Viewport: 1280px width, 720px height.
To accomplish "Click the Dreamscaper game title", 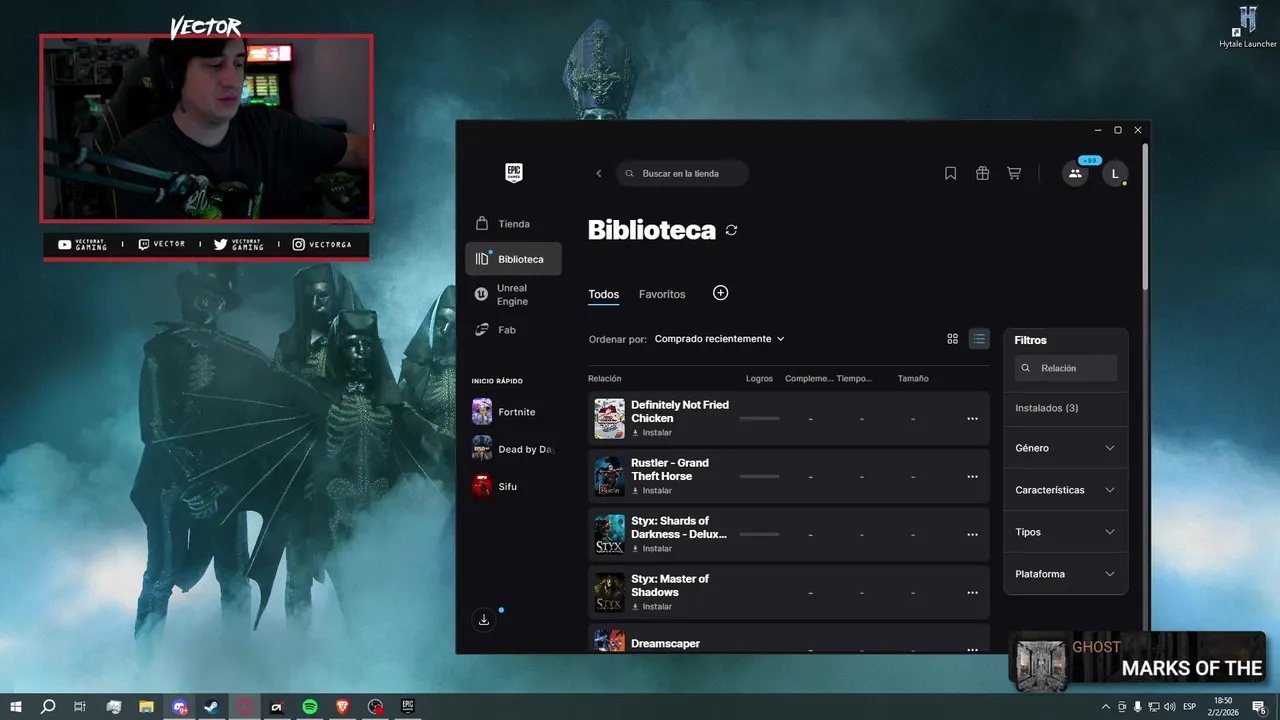I will coord(665,644).
